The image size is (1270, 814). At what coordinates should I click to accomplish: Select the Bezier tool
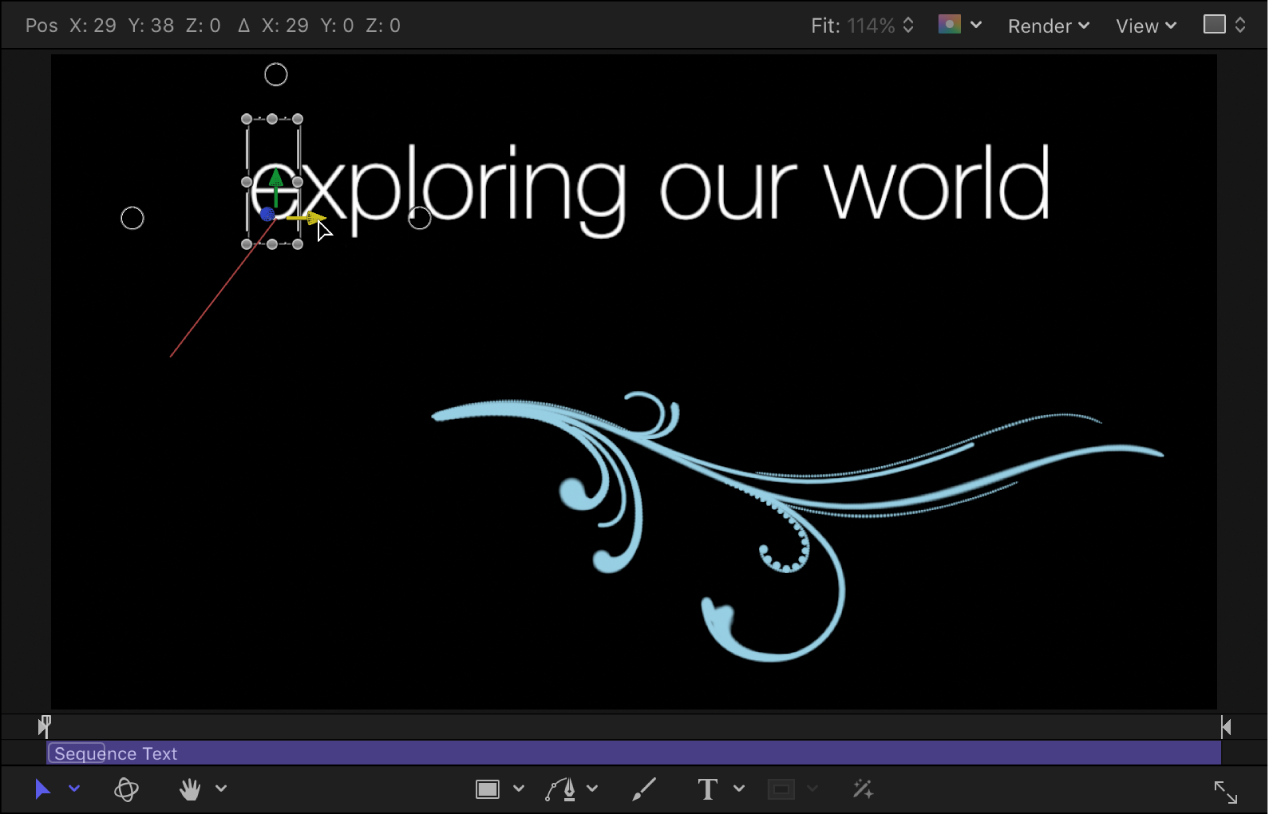565,789
